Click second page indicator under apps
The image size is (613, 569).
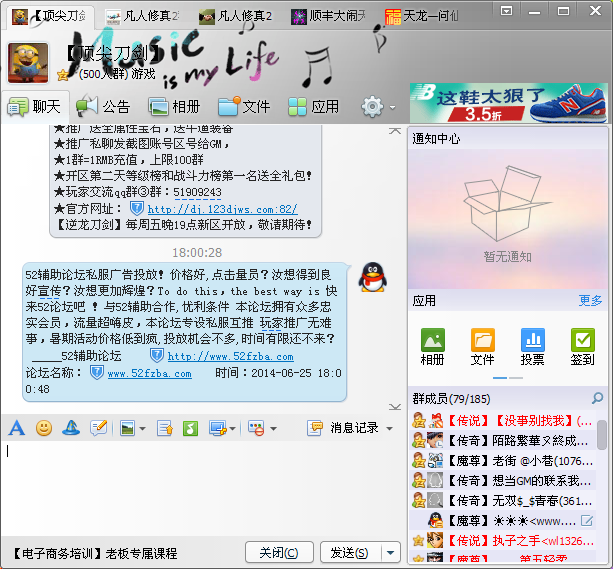coord(516,378)
